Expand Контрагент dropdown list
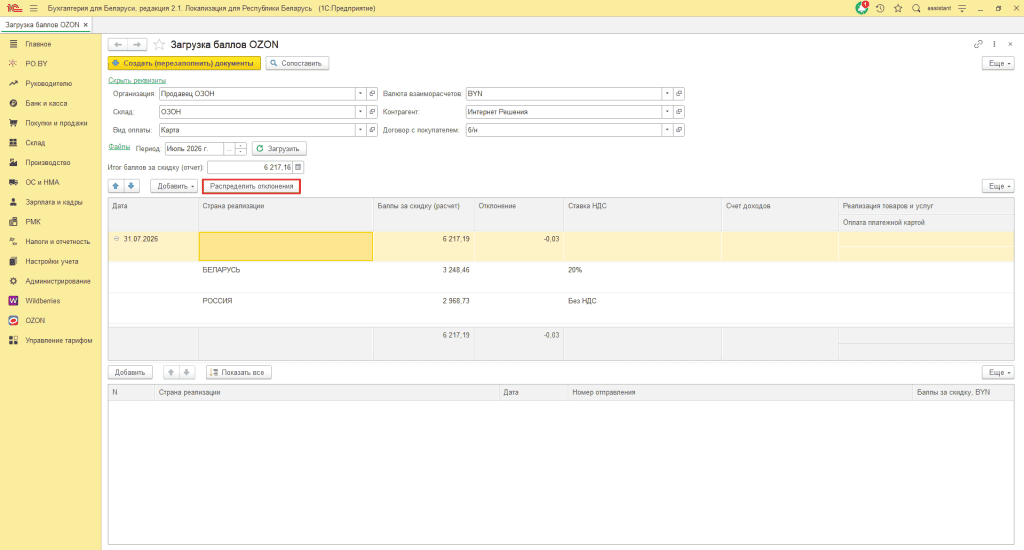The height and width of the screenshot is (550, 1024). click(667, 112)
